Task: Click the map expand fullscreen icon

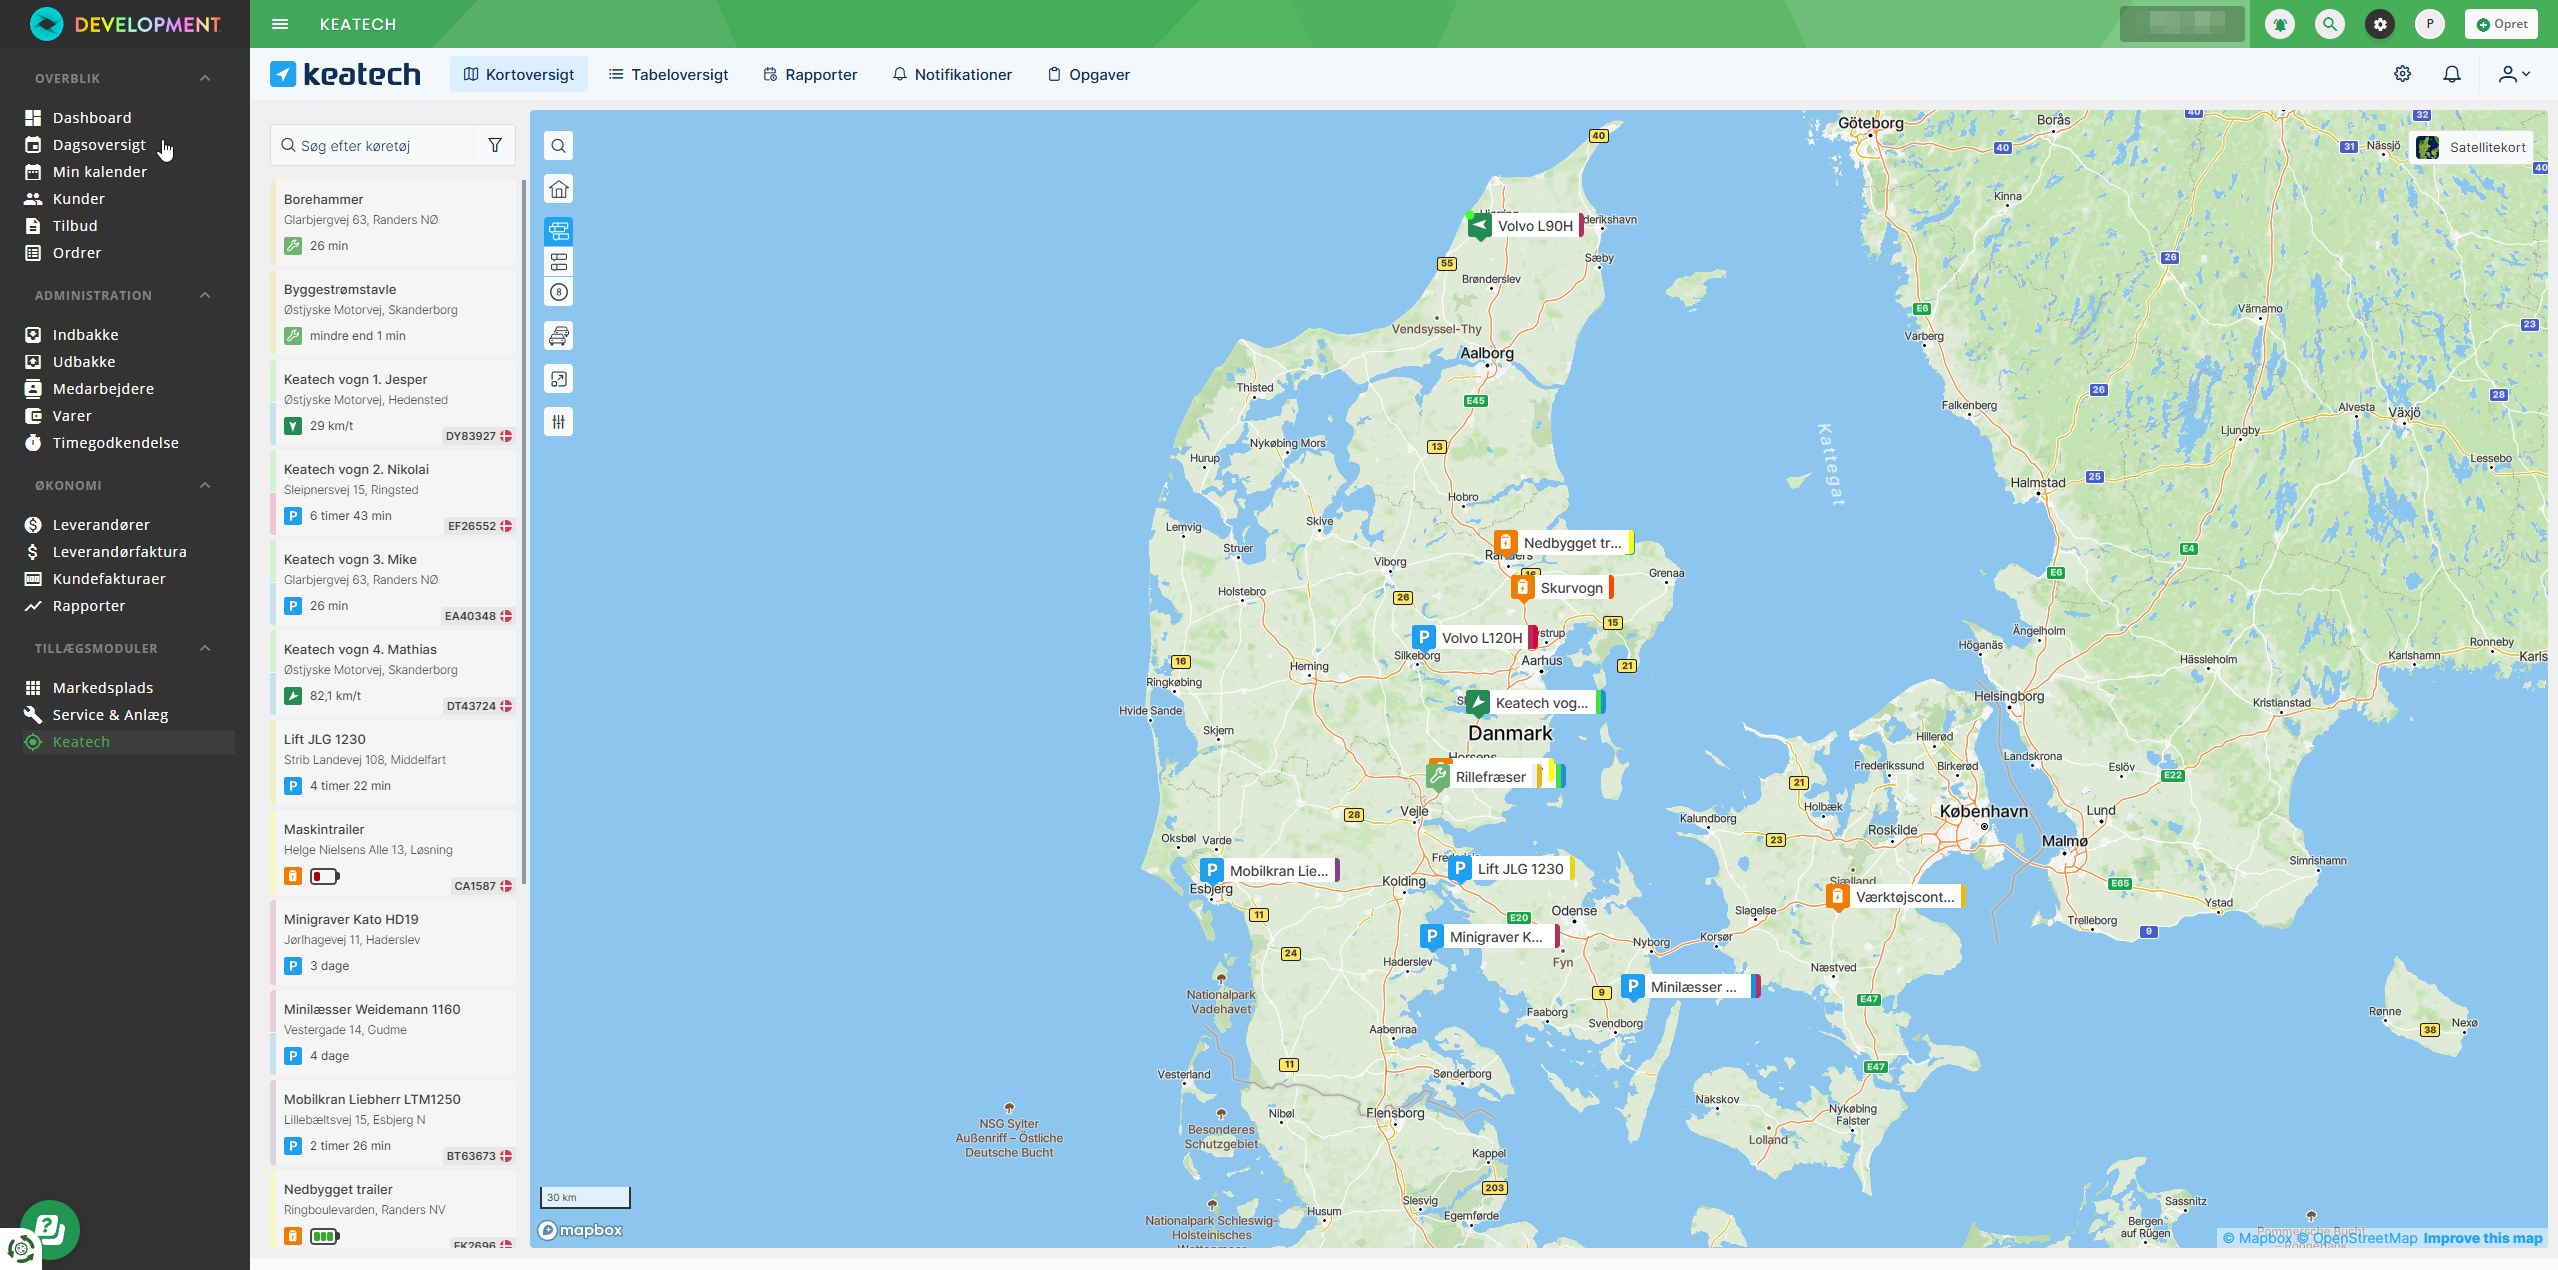Action: click(x=559, y=379)
